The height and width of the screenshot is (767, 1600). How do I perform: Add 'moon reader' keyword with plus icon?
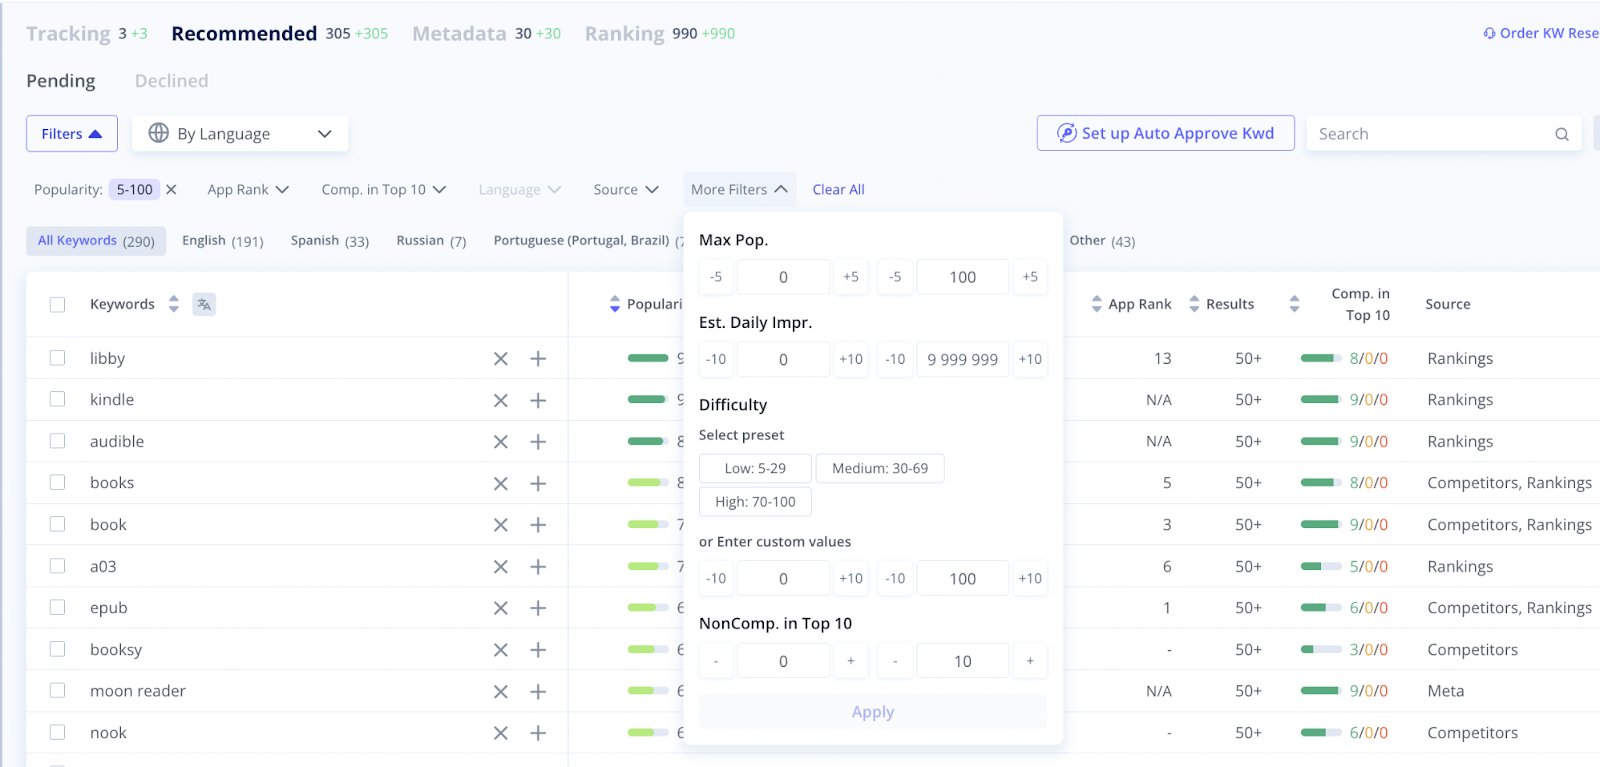pos(538,692)
